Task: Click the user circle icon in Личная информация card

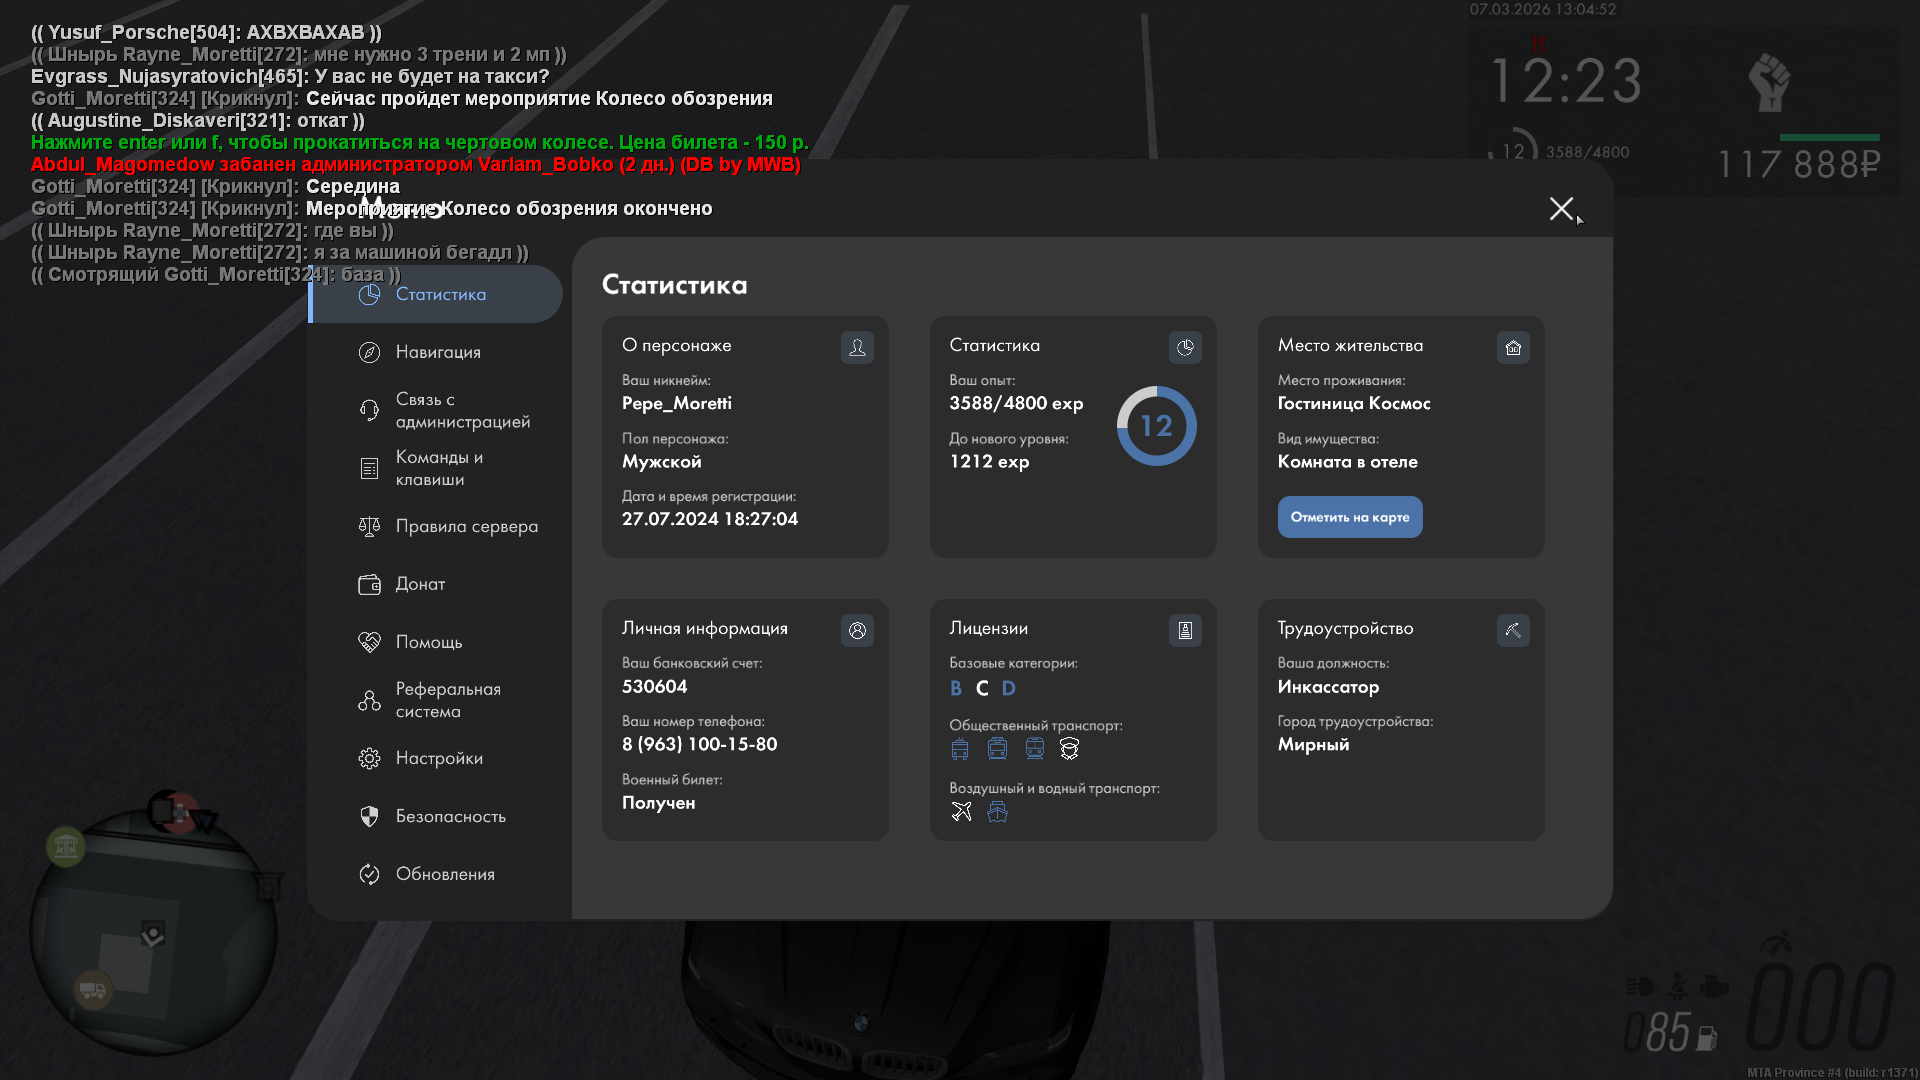Action: pyautogui.click(x=857, y=630)
